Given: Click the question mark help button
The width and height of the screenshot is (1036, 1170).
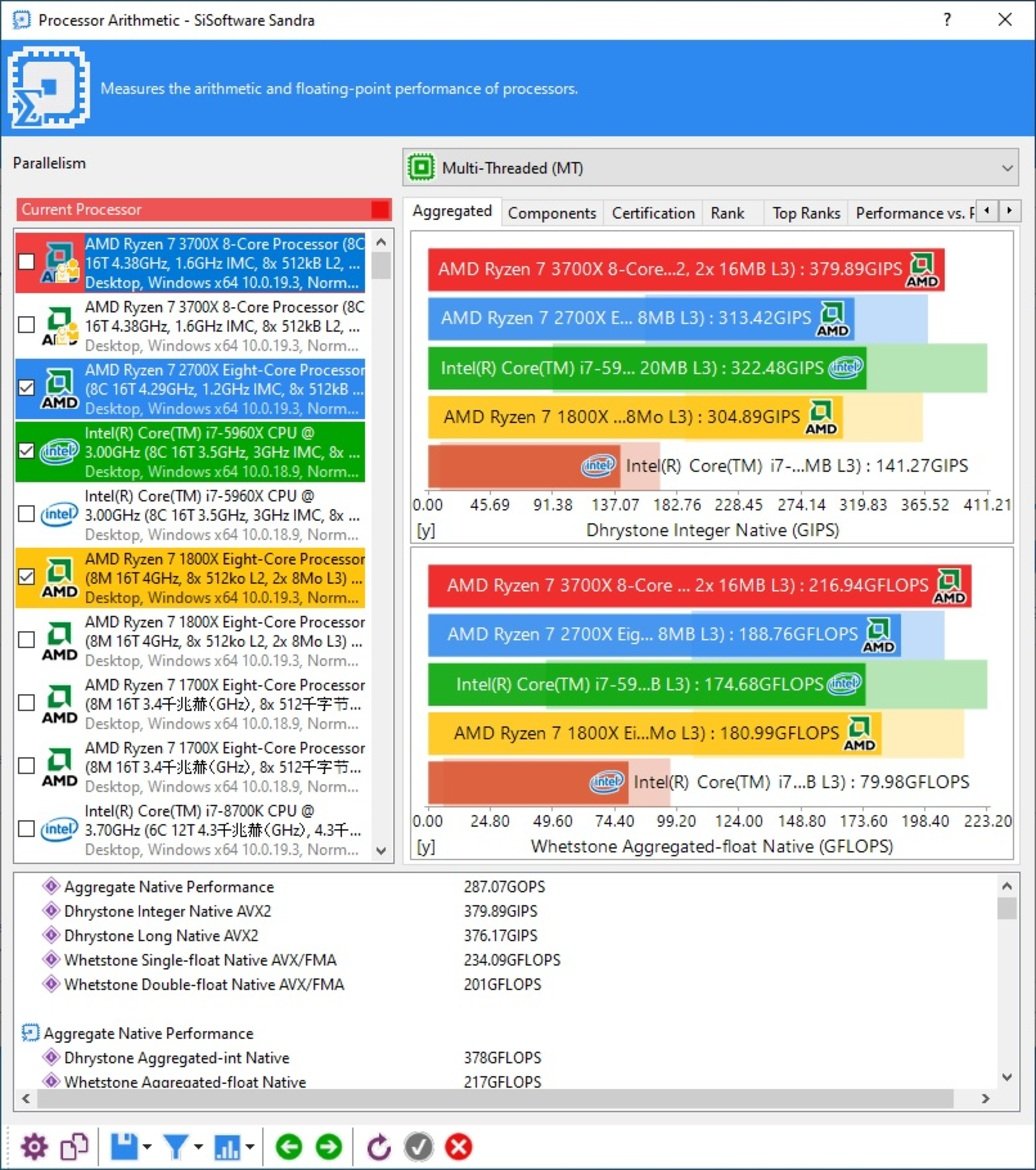Looking at the screenshot, I should [947, 19].
